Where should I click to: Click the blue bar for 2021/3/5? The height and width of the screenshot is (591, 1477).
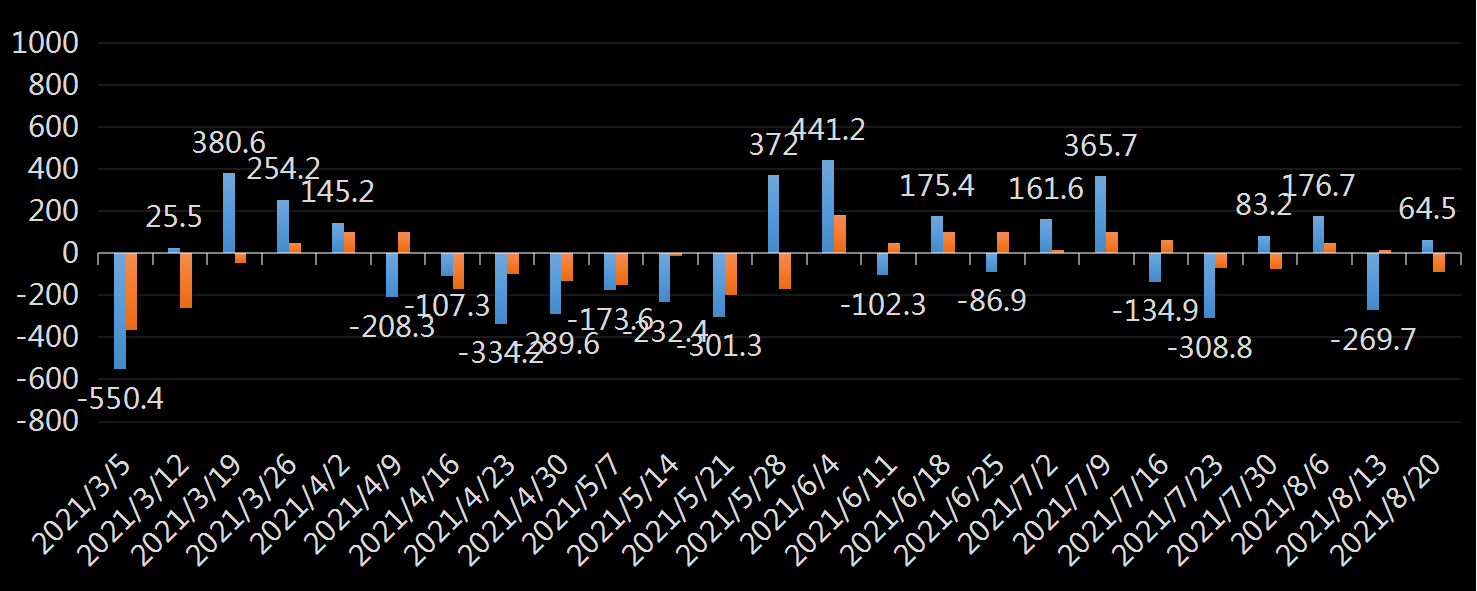coord(120,311)
